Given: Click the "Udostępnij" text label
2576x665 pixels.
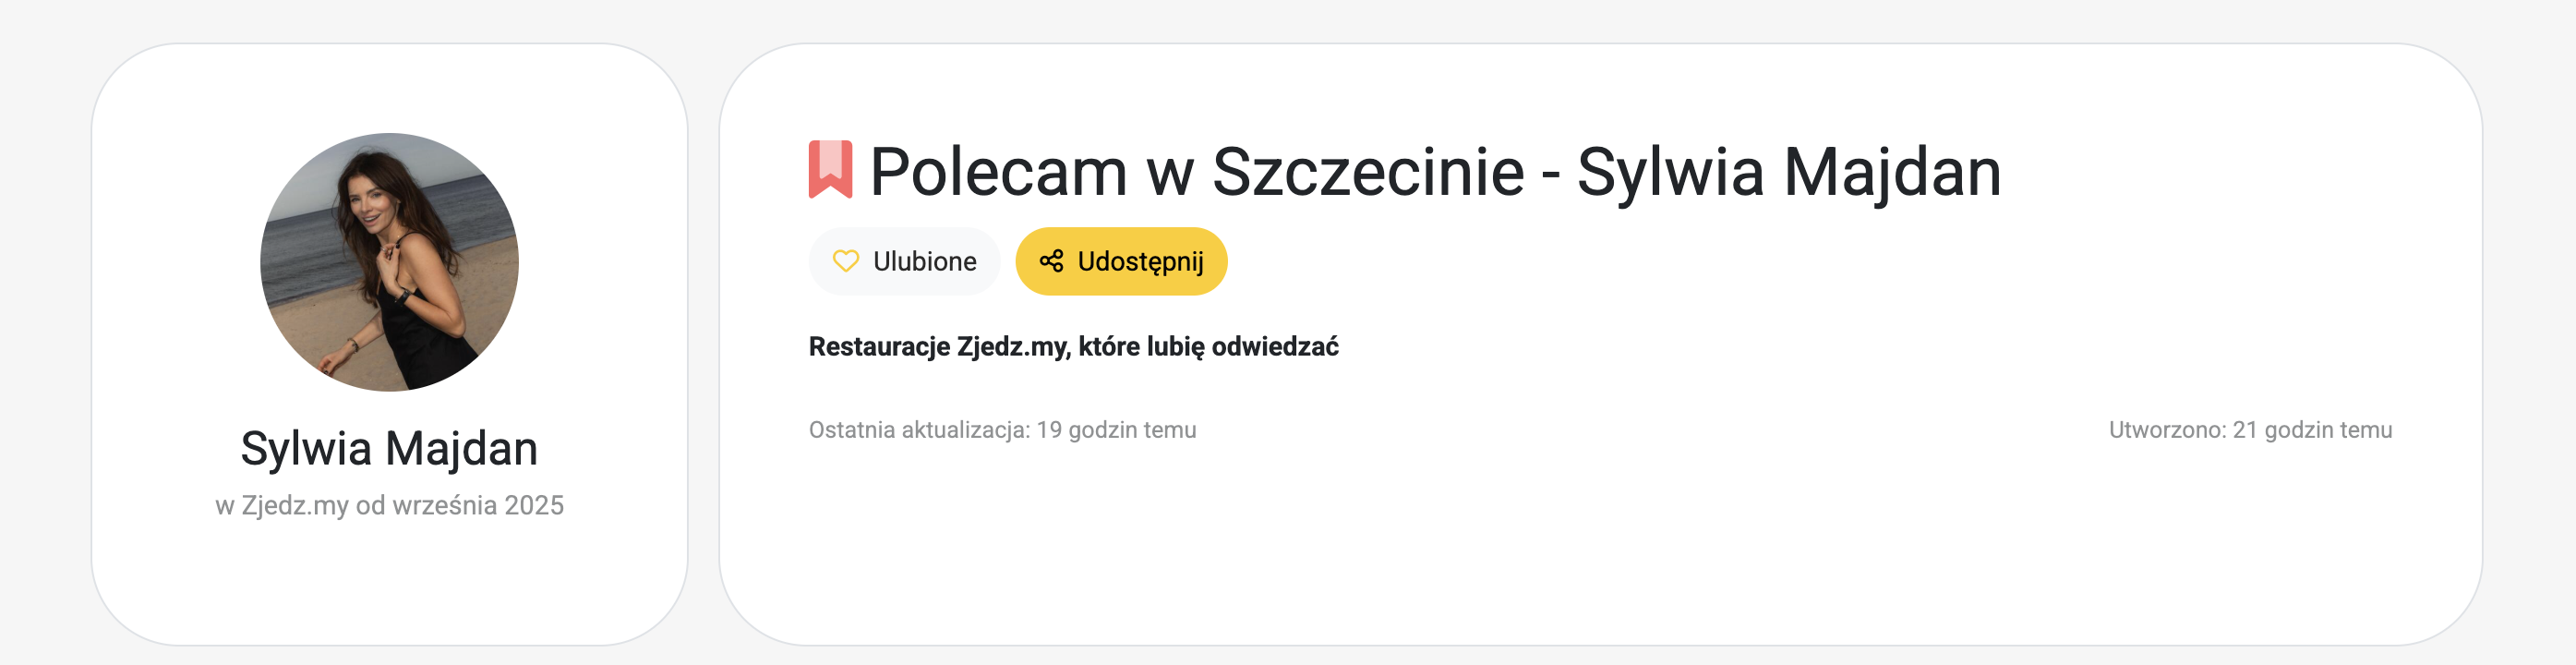Looking at the screenshot, I should point(1140,261).
